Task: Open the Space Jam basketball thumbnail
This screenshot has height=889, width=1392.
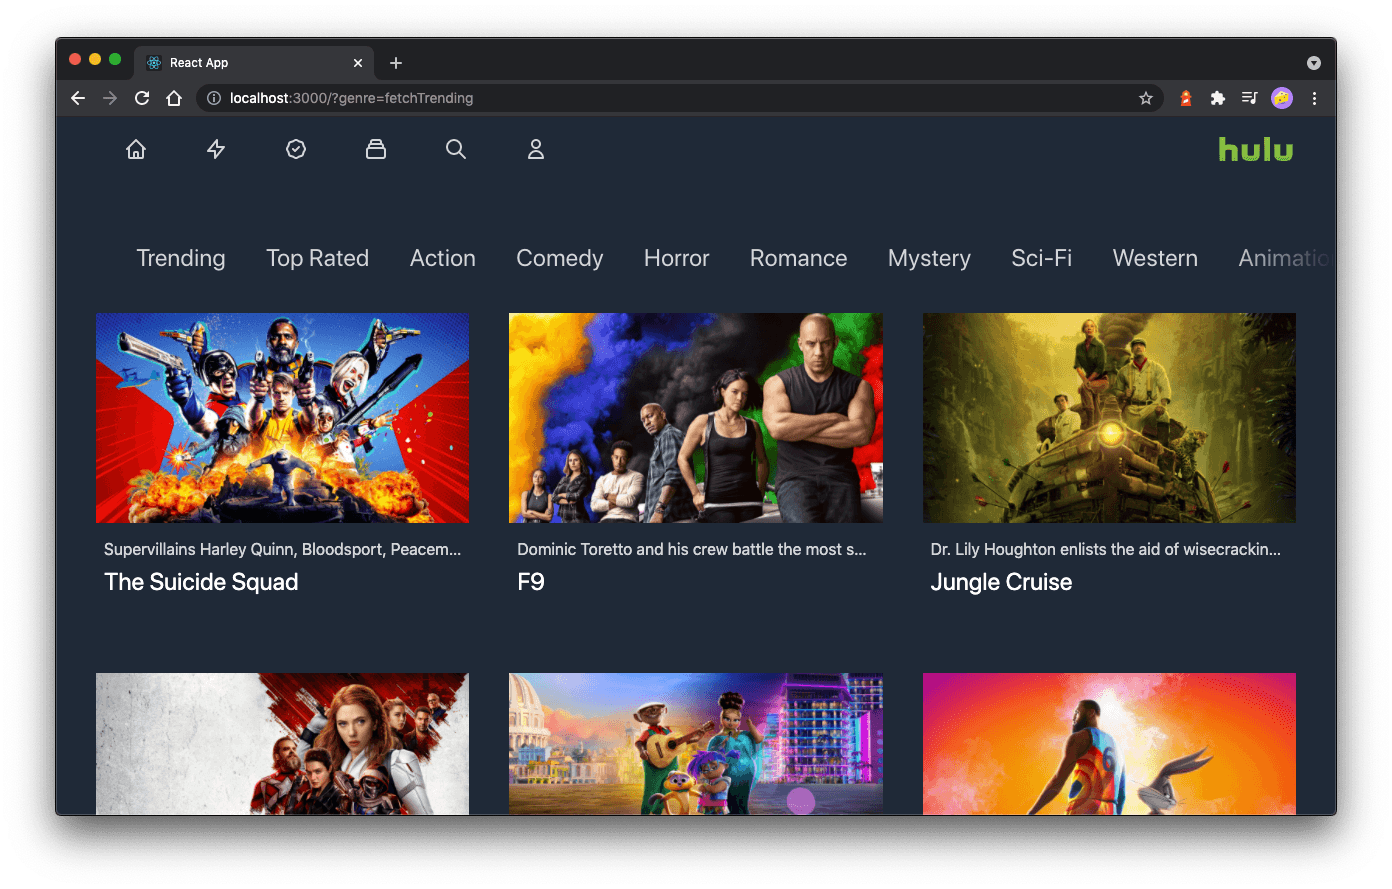Action: click(x=1109, y=744)
